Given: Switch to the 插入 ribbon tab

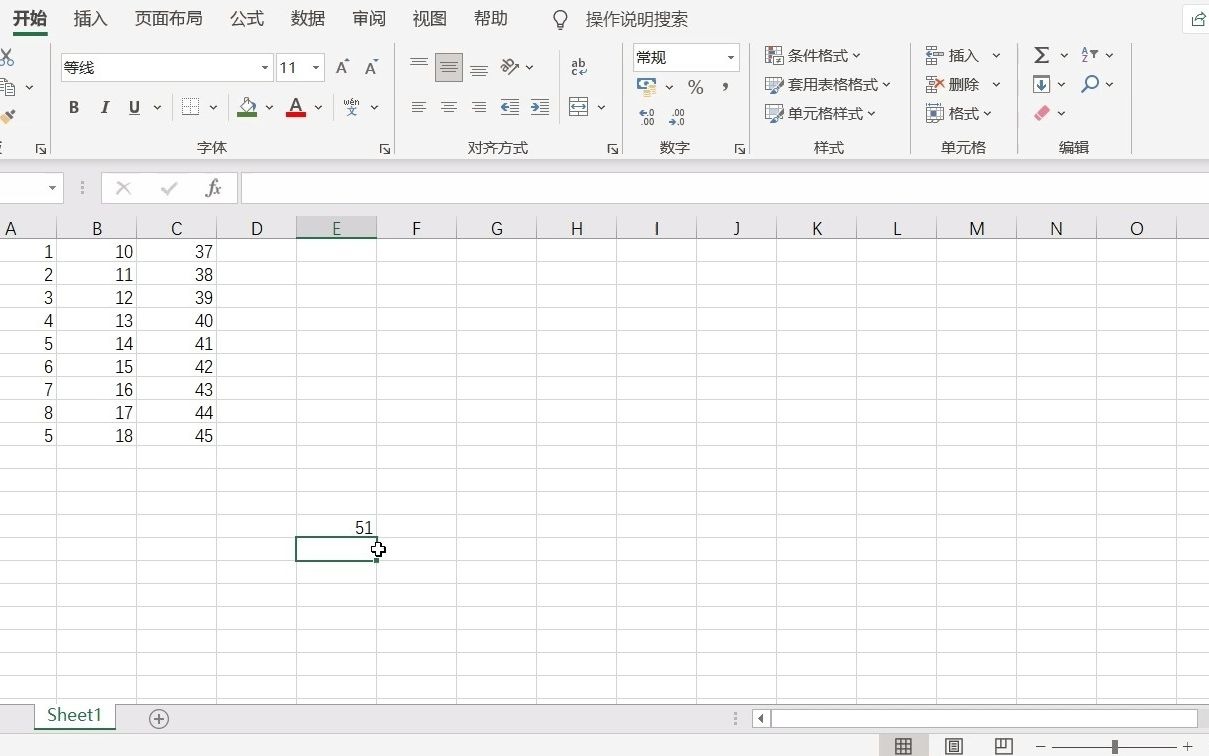Looking at the screenshot, I should [90, 18].
